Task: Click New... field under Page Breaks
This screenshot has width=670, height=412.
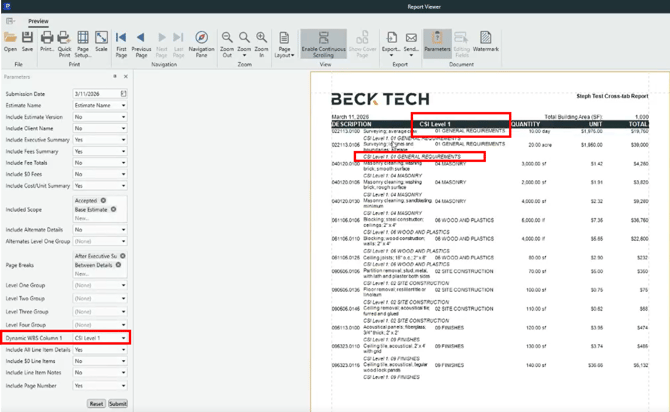Action: coord(82,274)
